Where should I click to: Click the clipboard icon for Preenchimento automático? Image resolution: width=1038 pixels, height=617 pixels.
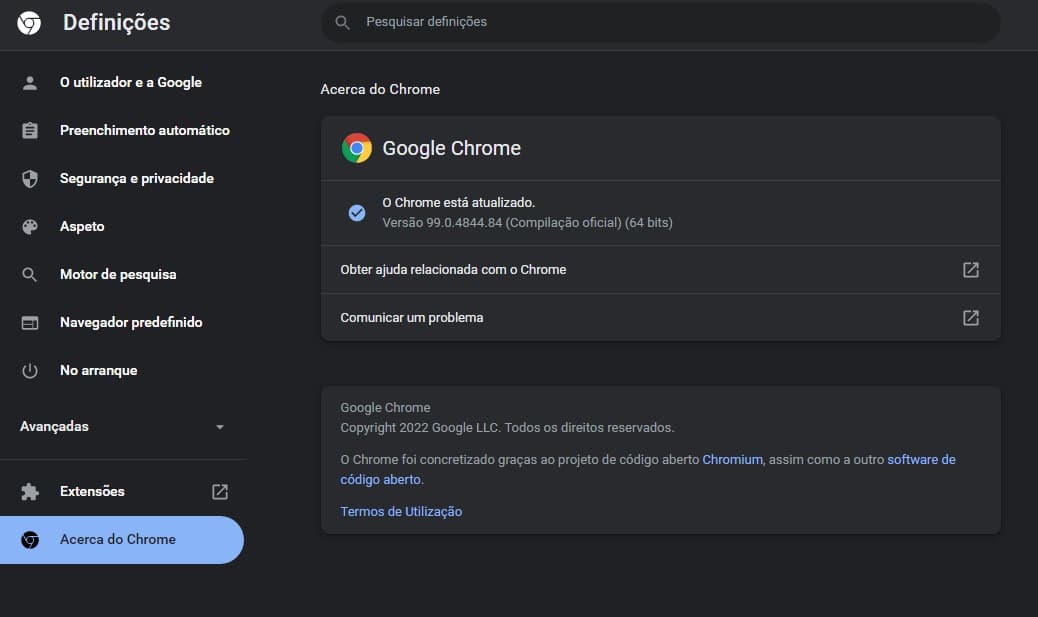[x=30, y=131]
